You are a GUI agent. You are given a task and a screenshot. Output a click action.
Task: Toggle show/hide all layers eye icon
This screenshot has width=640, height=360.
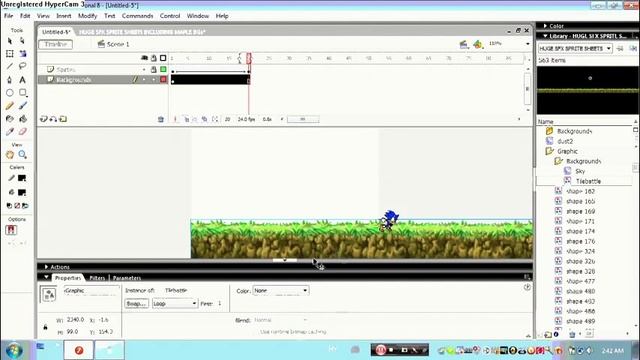[x=144, y=58]
